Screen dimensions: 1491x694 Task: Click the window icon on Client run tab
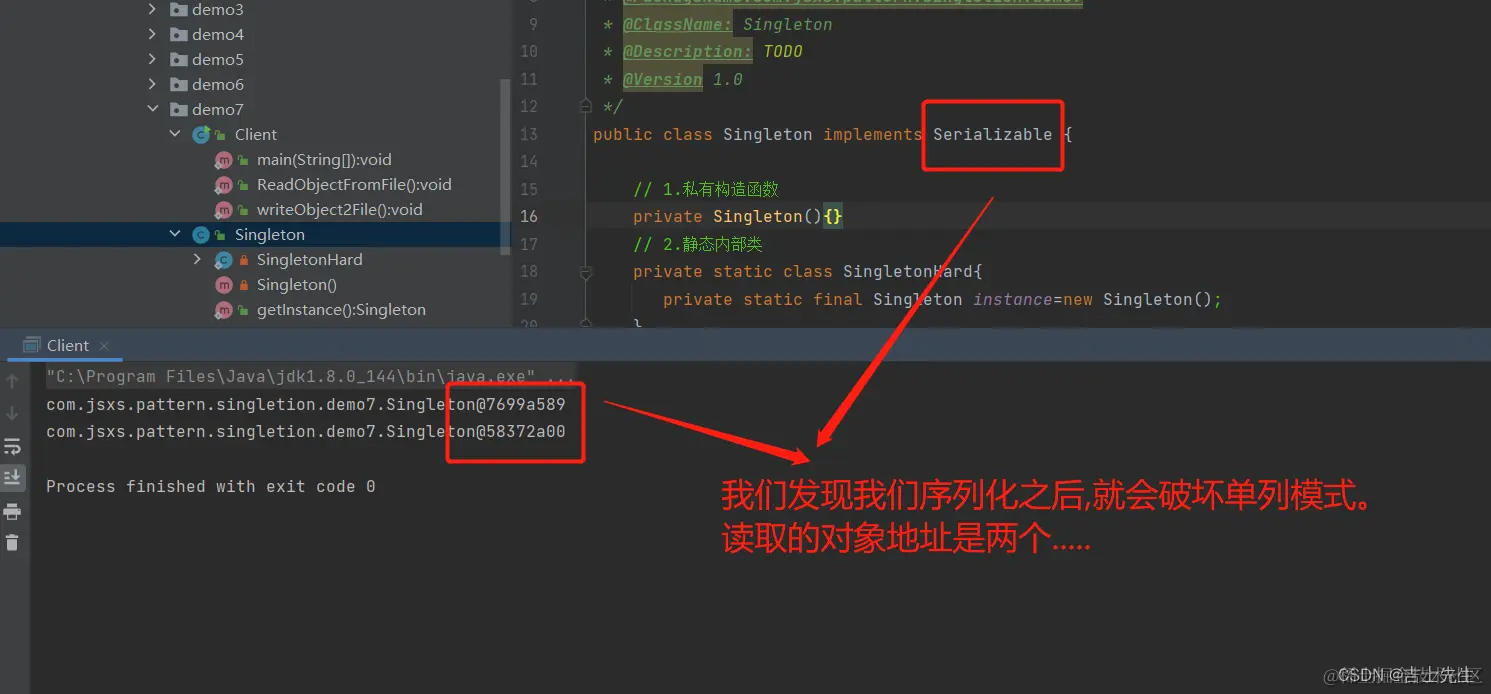pos(32,345)
